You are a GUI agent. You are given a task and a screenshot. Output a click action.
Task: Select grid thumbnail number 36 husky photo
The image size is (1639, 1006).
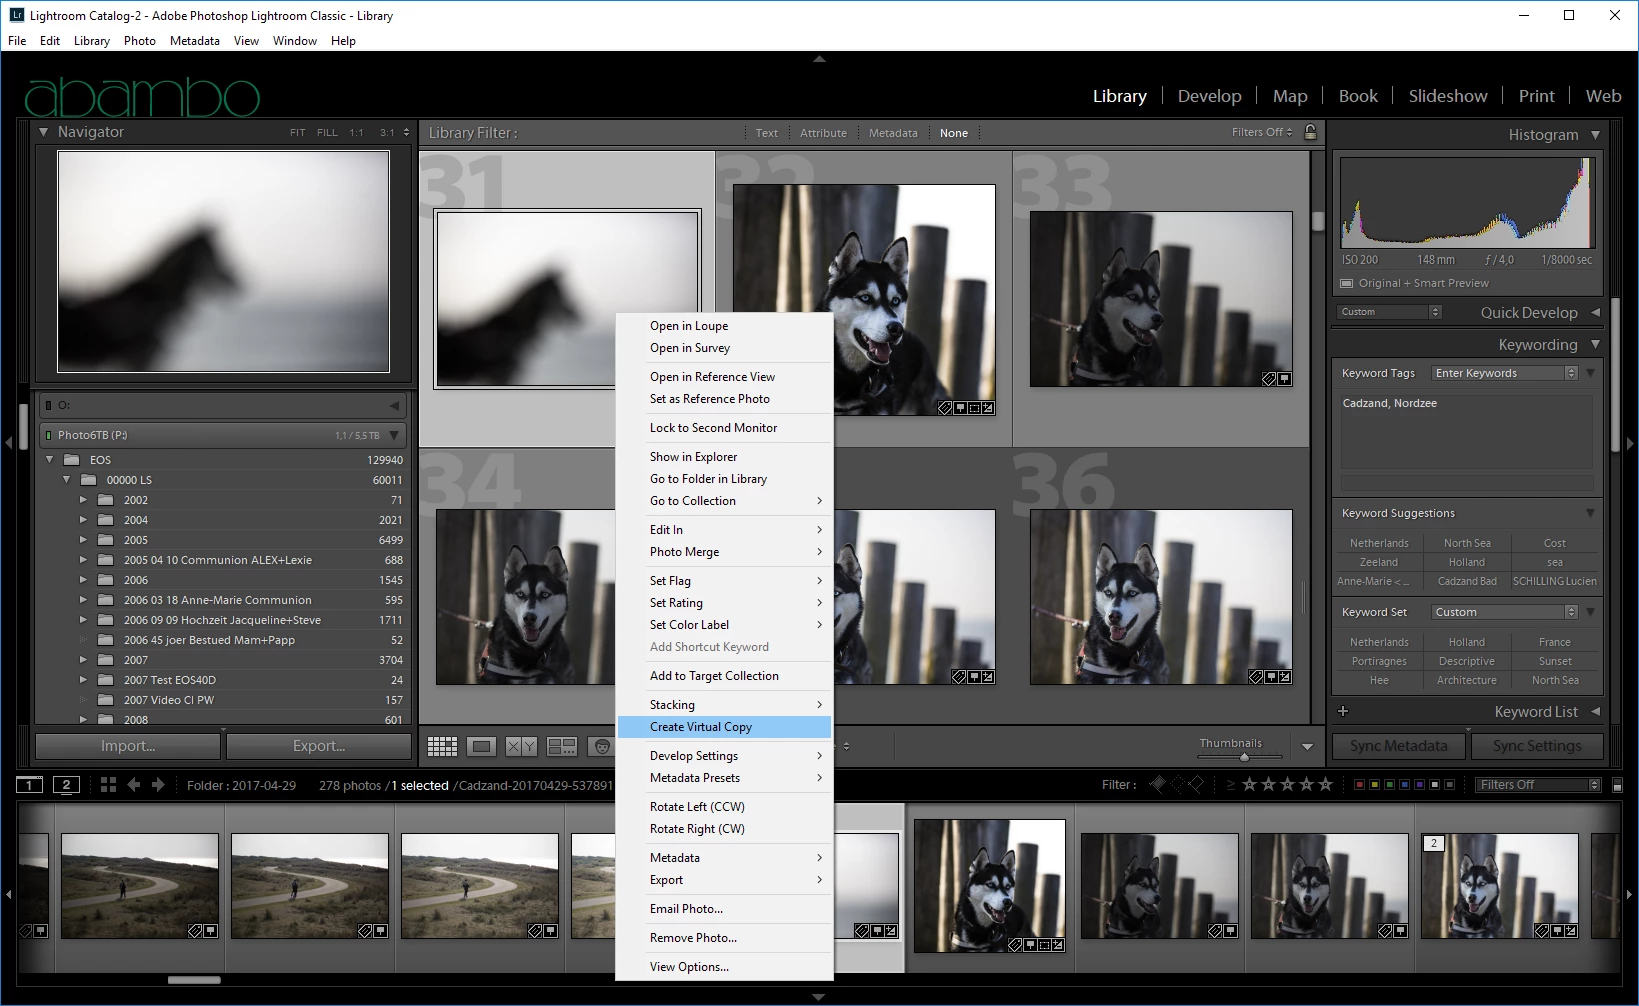(1161, 597)
